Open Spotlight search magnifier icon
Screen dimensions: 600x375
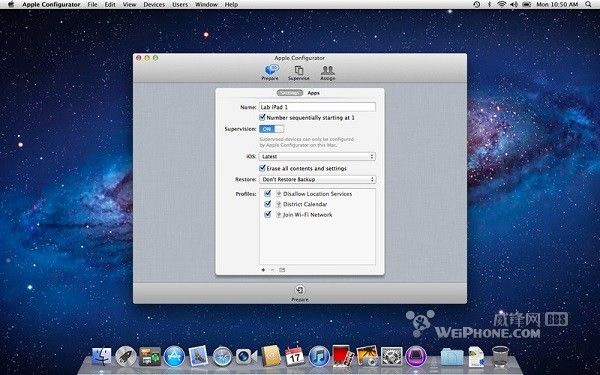tap(589, 5)
